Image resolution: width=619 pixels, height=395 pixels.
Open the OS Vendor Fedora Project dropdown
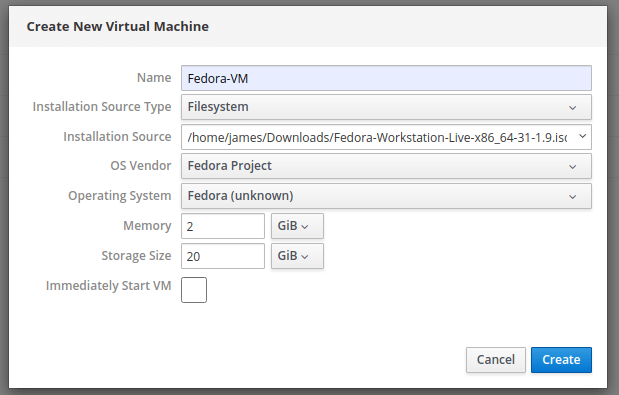tap(386, 166)
